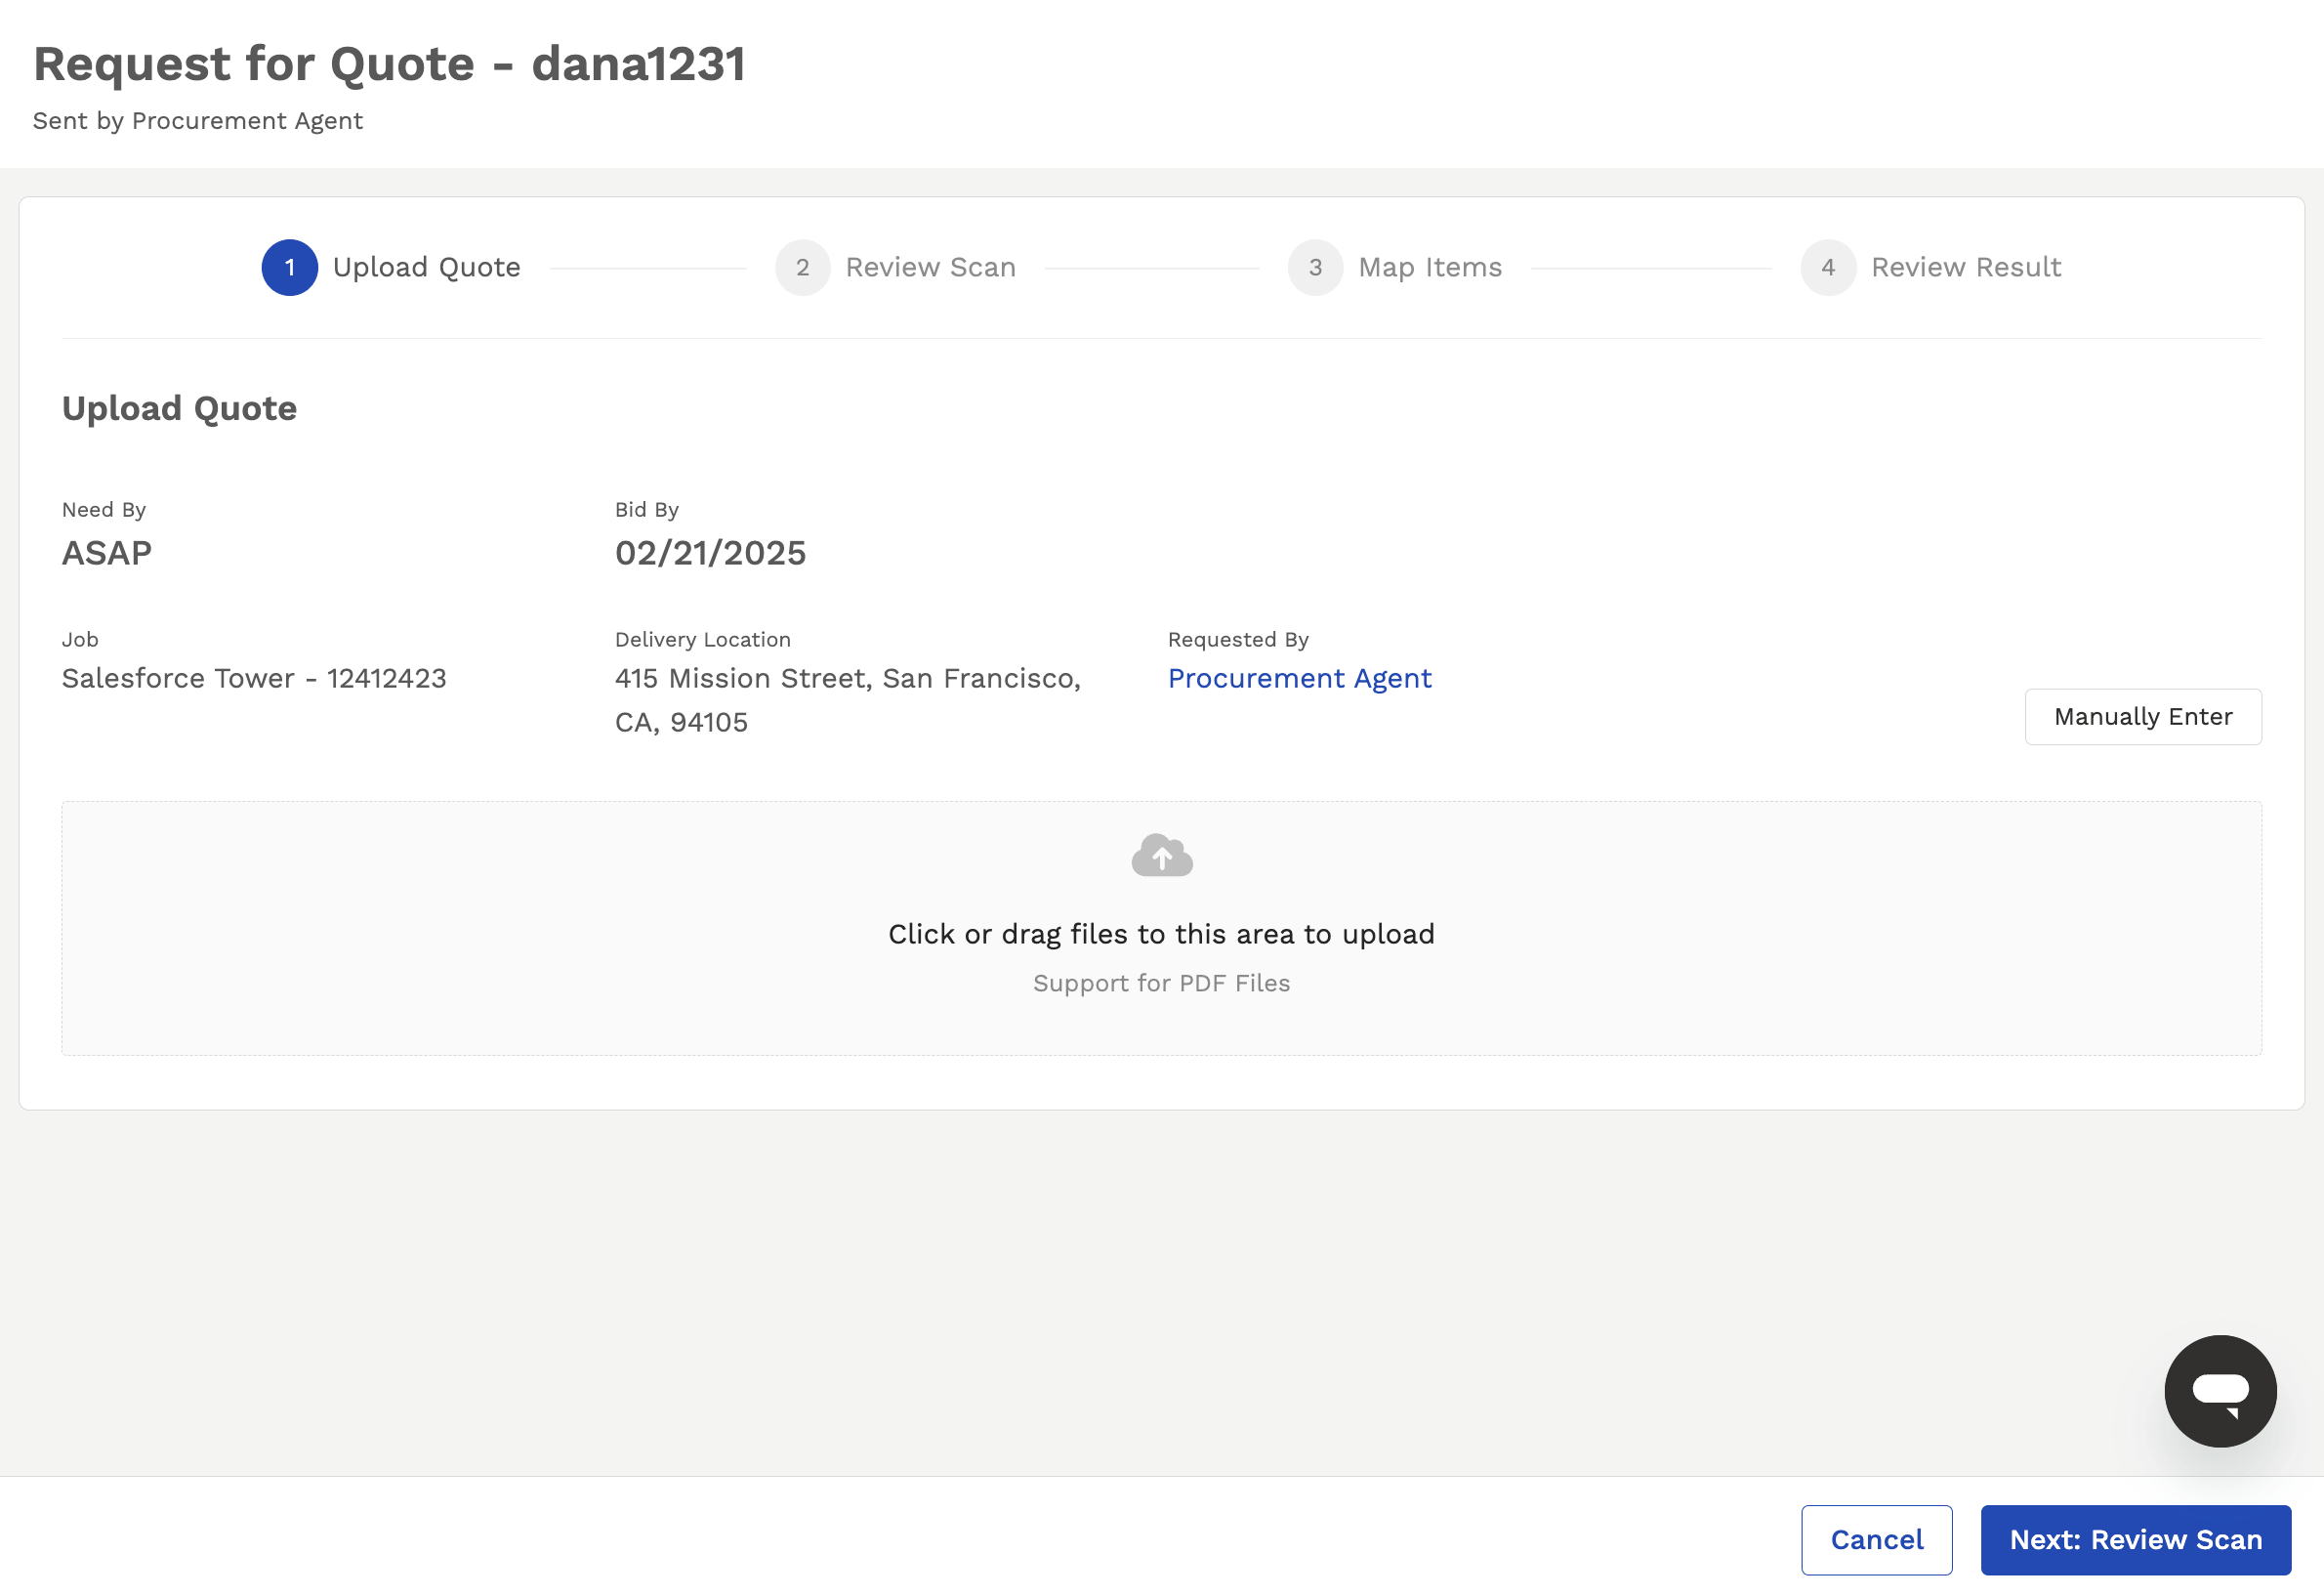
Task: Click the Support for PDF Files text
Action: (x=1161, y=983)
